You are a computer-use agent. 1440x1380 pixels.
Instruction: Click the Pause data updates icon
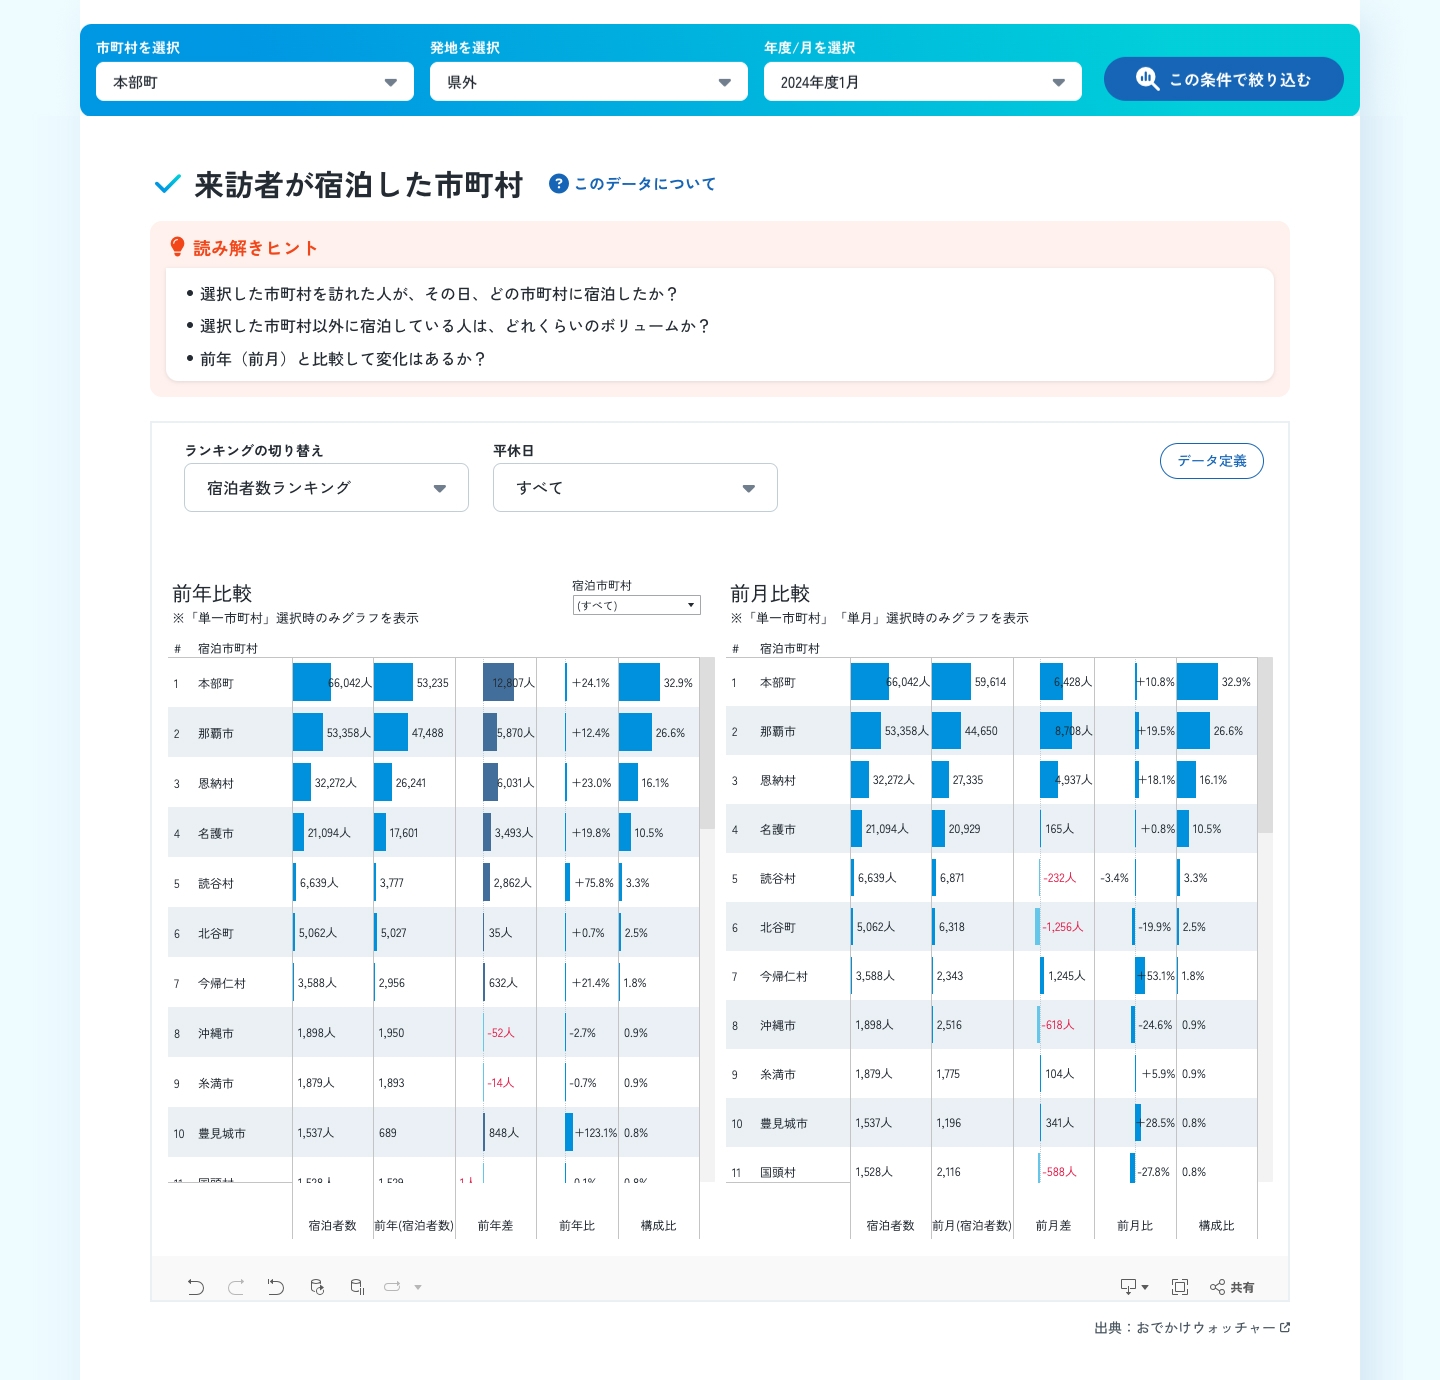pos(357,1287)
